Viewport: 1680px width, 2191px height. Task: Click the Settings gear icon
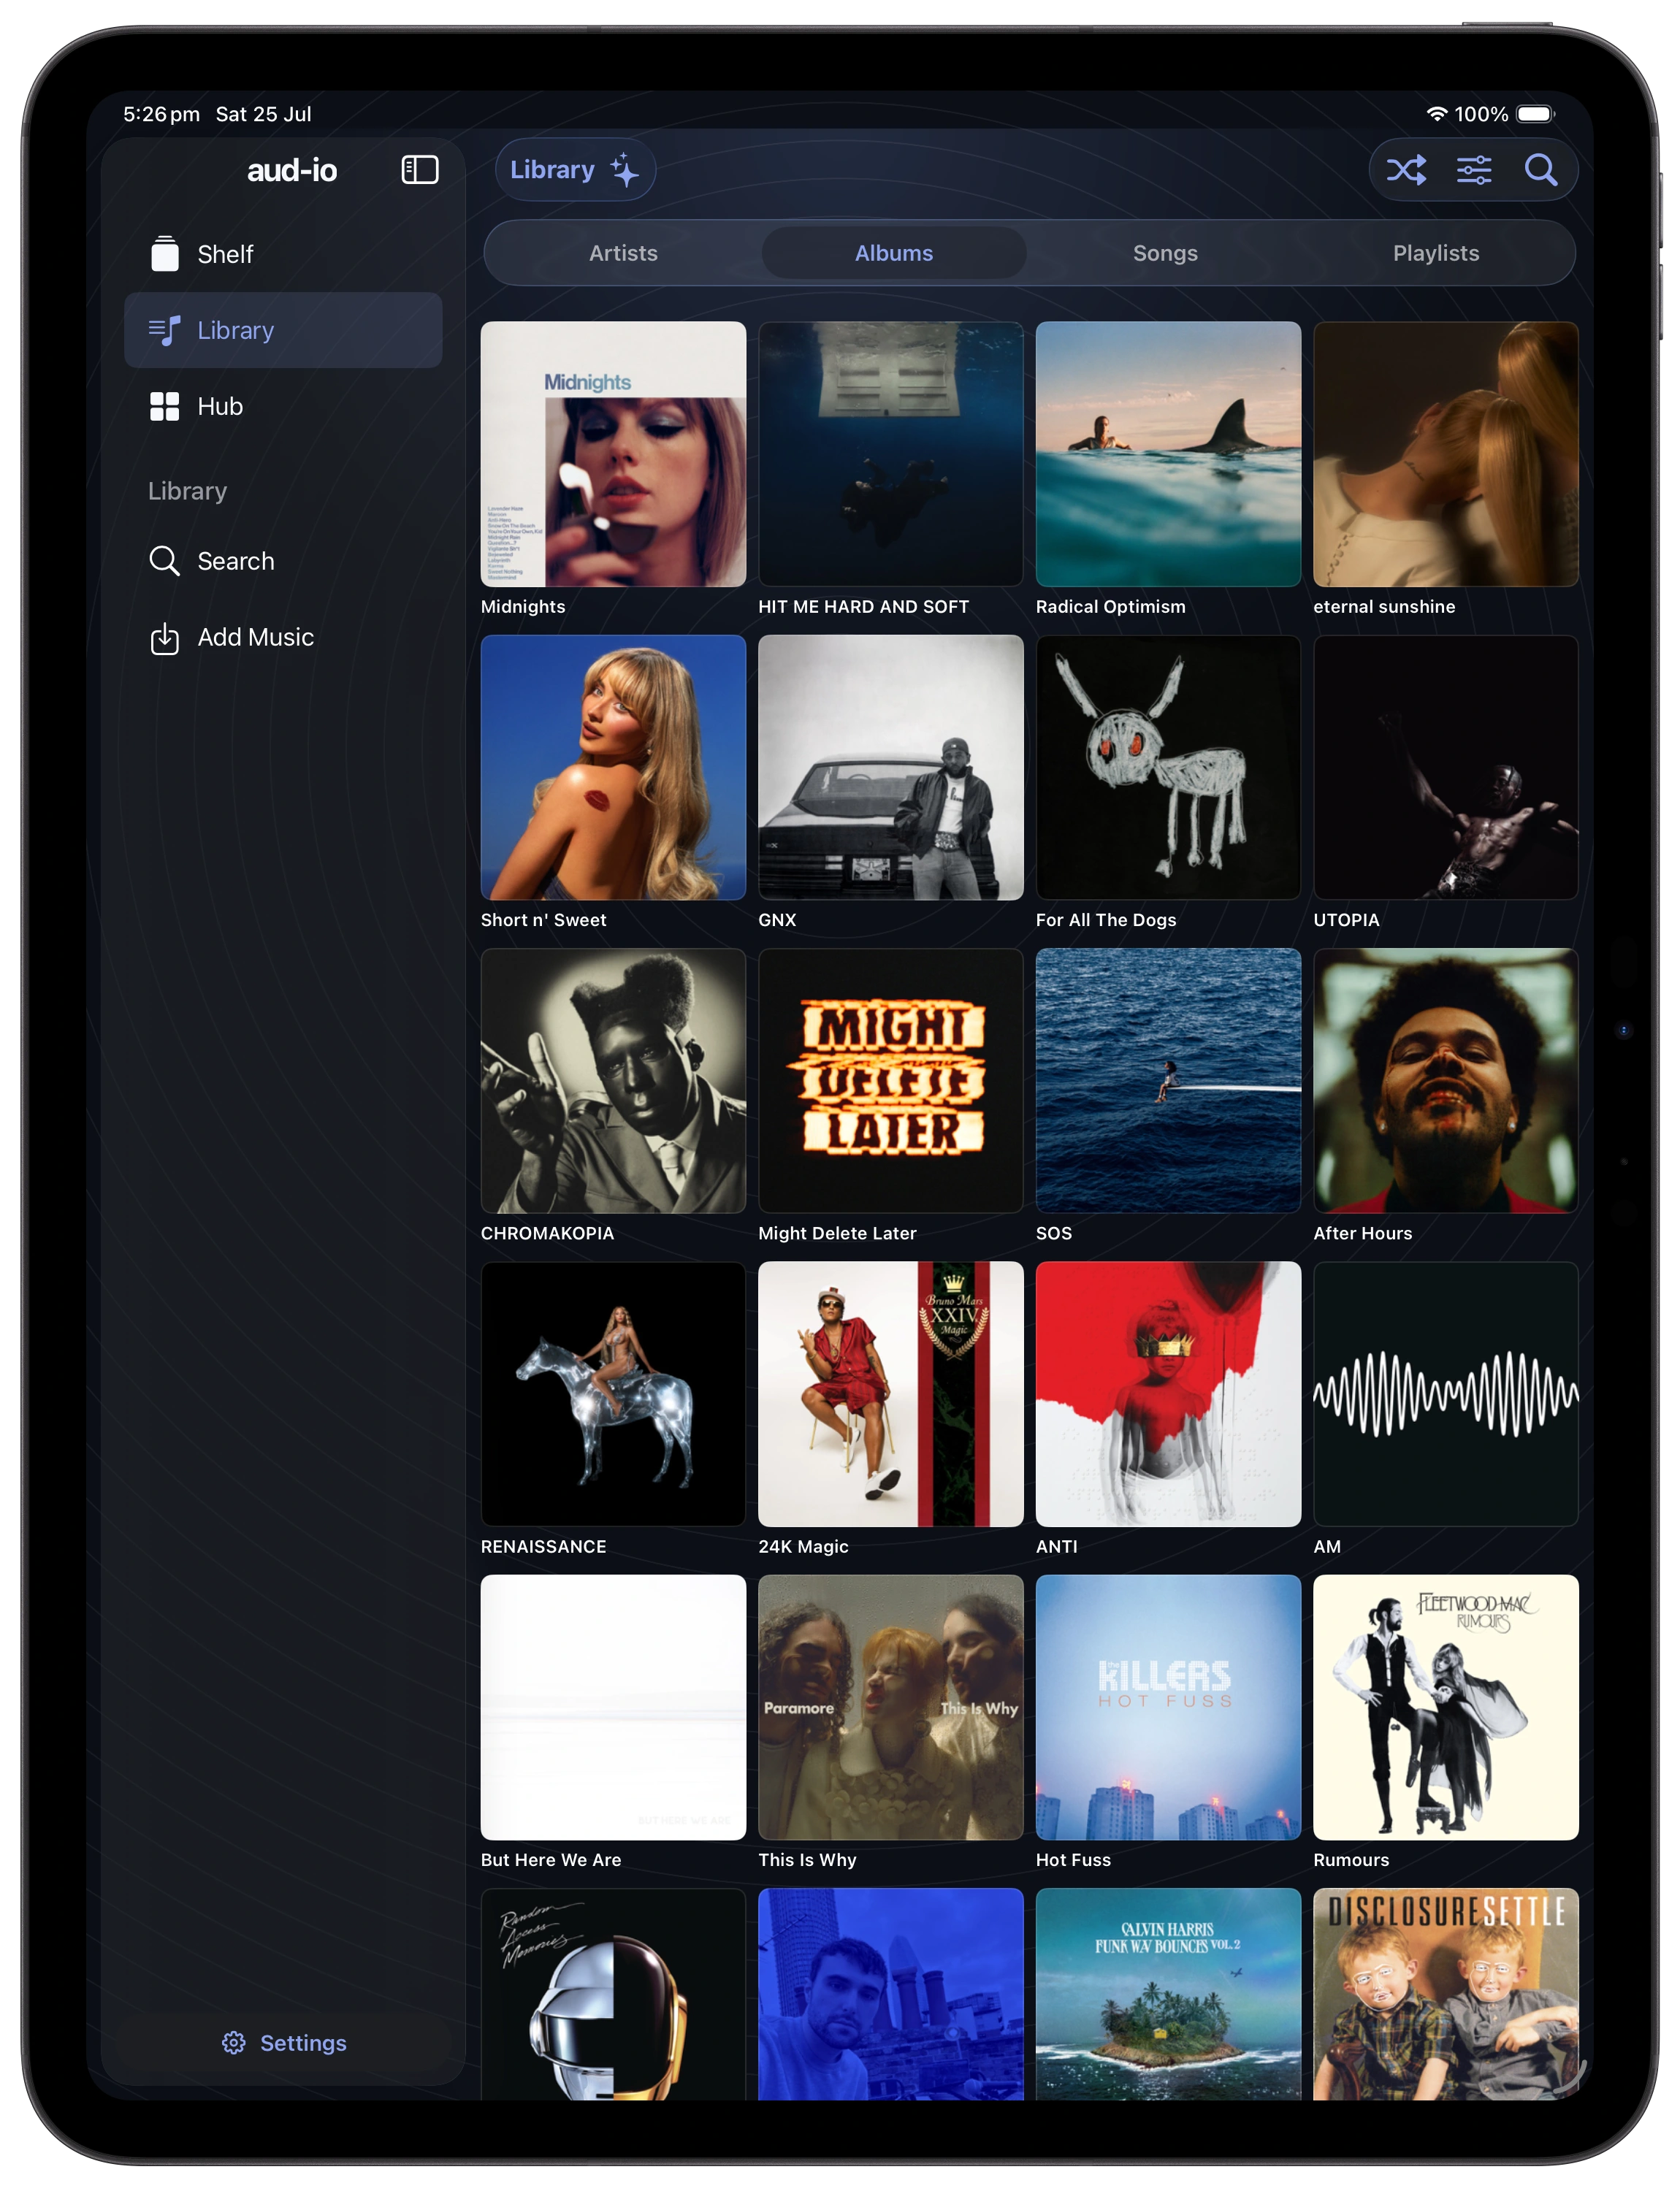234,2042
